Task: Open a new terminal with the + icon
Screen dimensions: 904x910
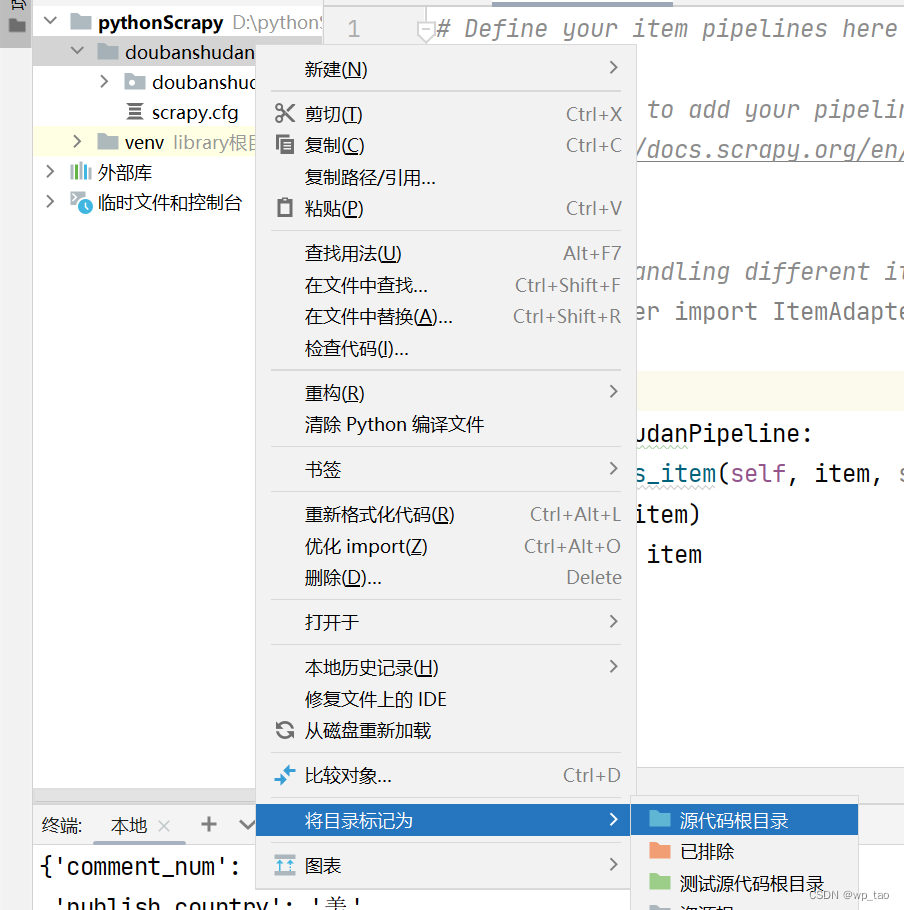Action: [207, 825]
